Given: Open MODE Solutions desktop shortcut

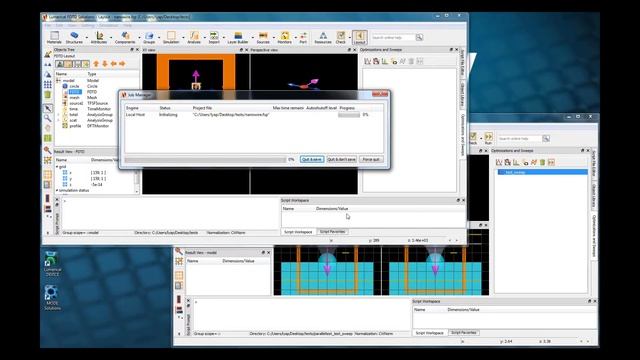Looking at the screenshot, I should pyautogui.click(x=52, y=298).
